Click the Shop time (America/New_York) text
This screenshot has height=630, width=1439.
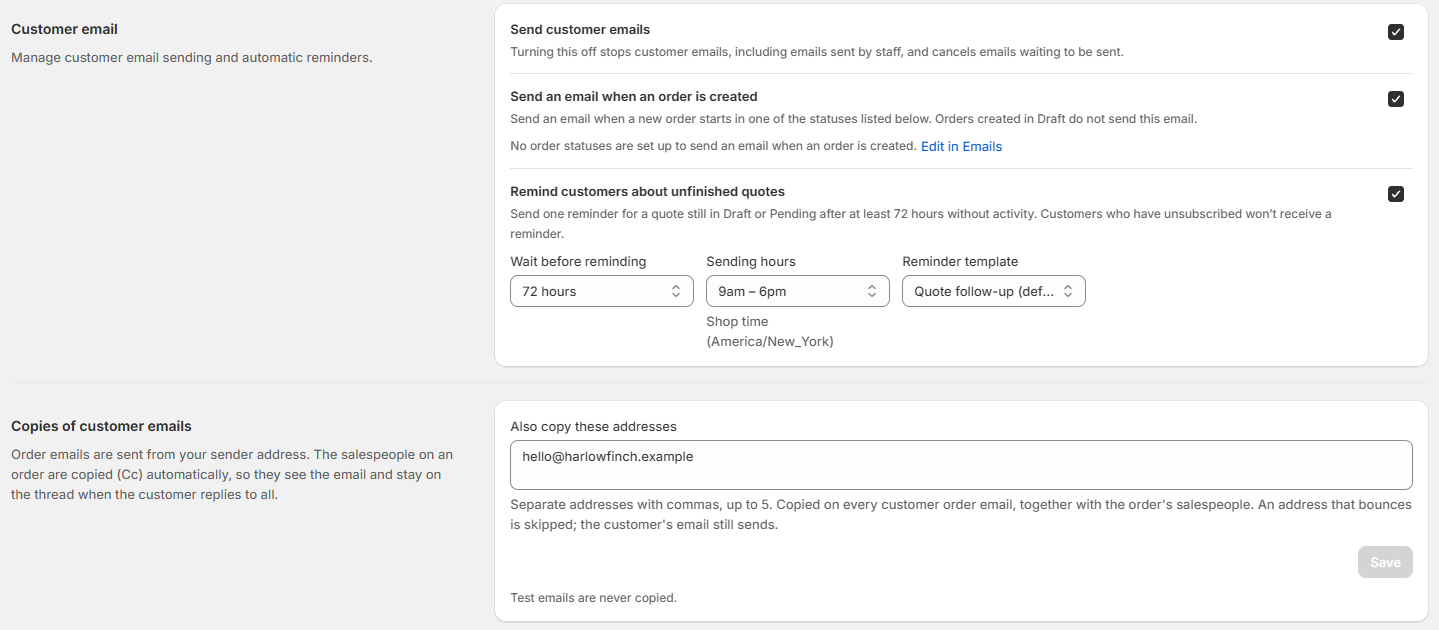770,331
